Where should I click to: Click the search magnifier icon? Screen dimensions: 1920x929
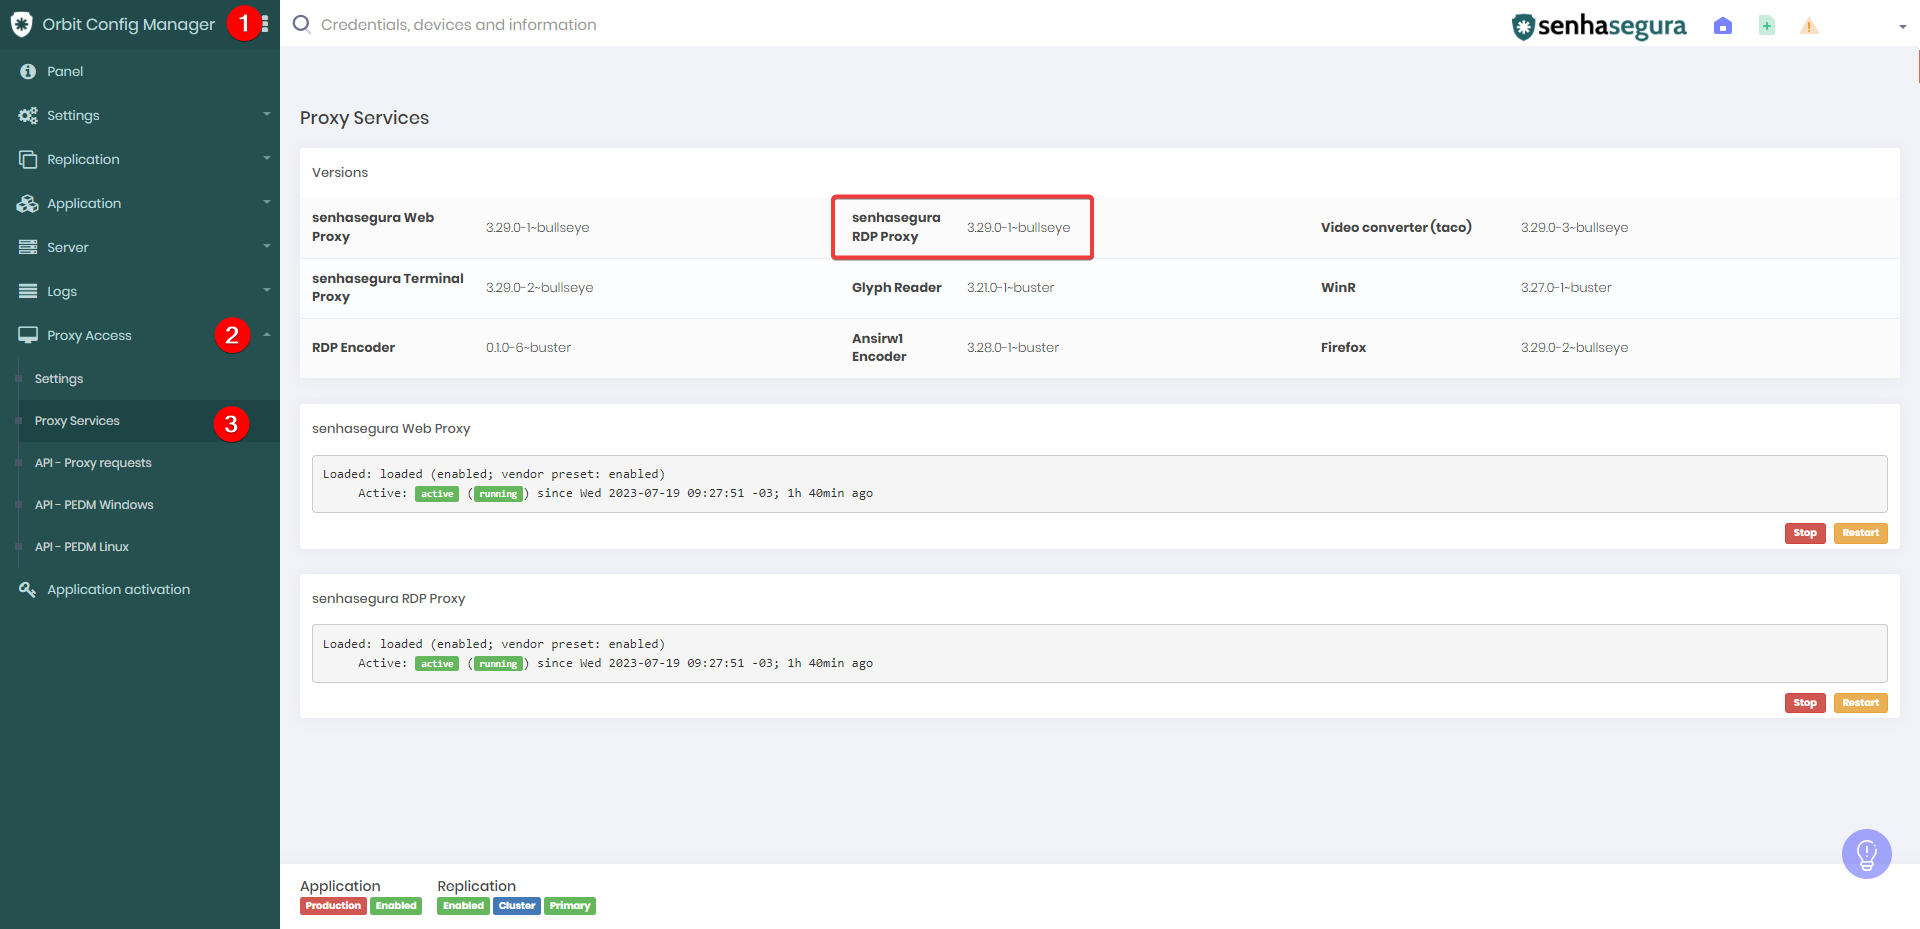pos(301,24)
